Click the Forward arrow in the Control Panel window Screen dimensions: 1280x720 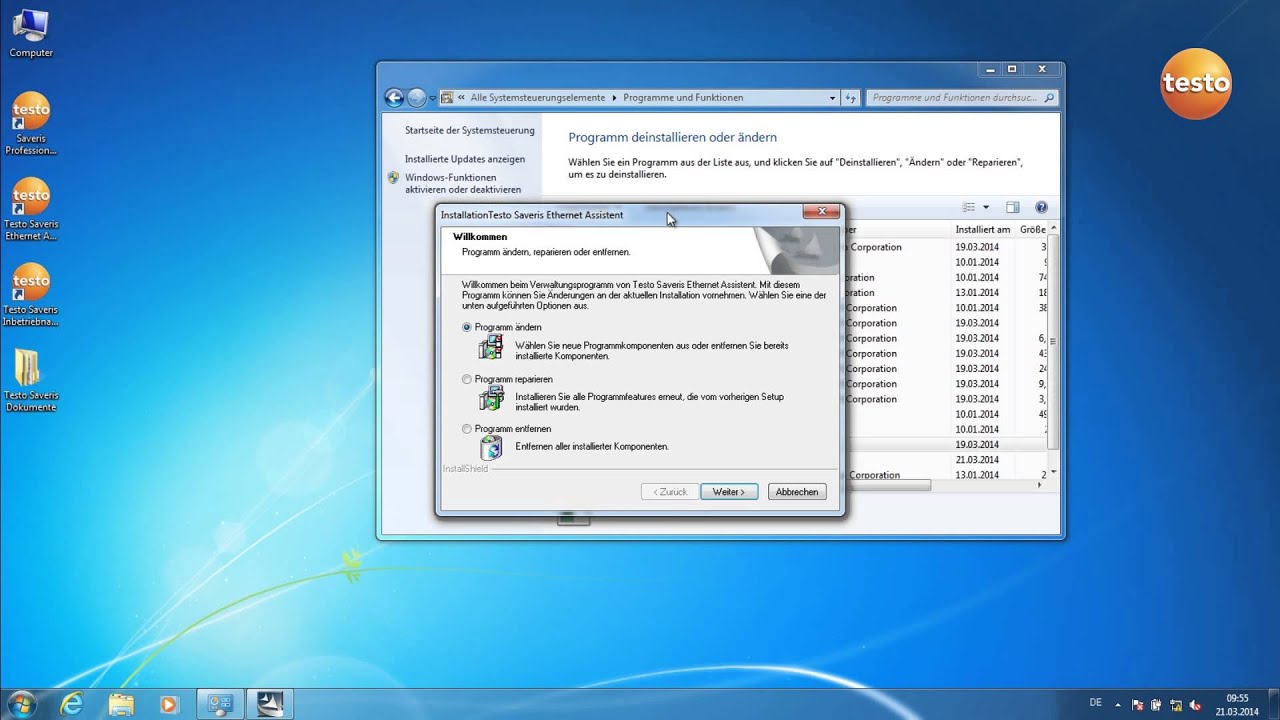417,98
